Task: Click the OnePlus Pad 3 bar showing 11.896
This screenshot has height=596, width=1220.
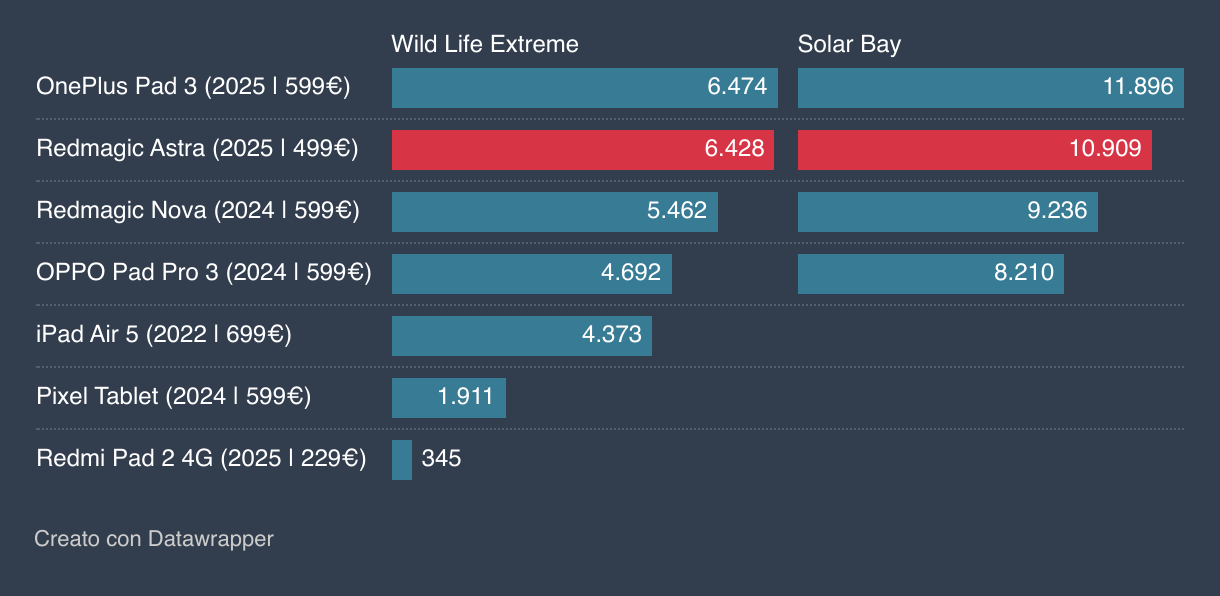Action: 991,87
